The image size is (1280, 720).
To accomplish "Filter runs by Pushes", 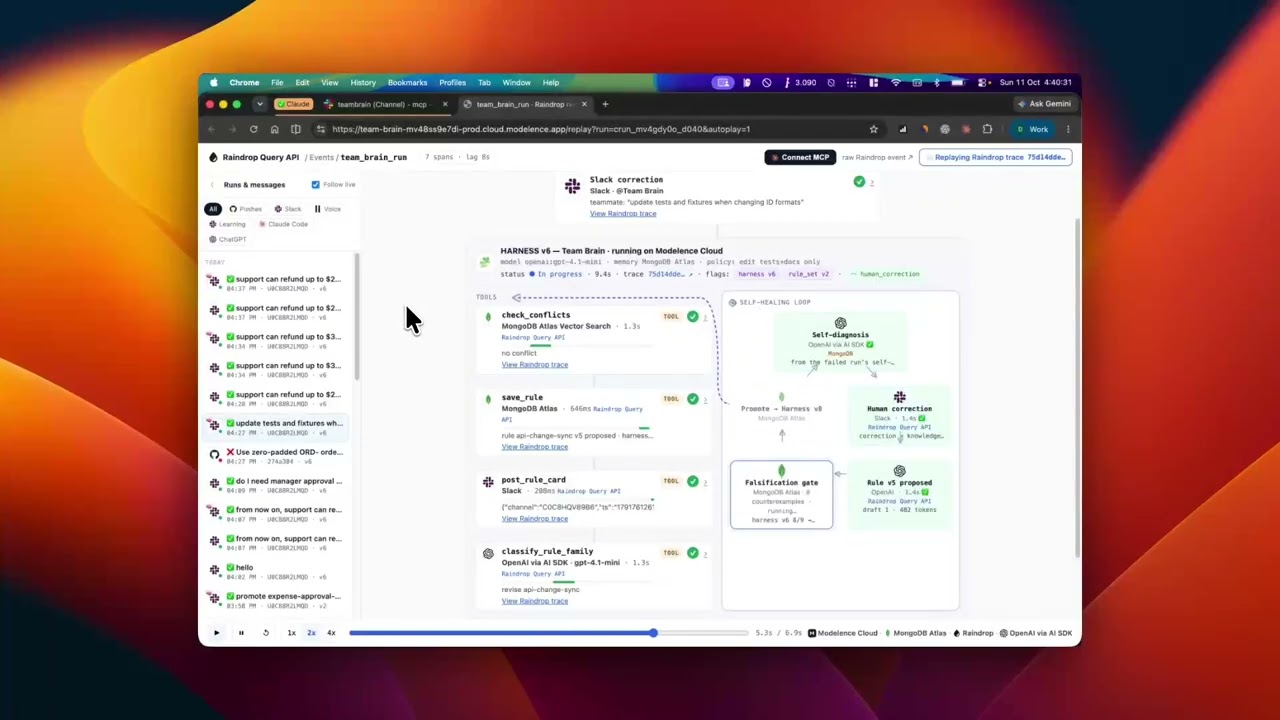I will [x=245, y=209].
